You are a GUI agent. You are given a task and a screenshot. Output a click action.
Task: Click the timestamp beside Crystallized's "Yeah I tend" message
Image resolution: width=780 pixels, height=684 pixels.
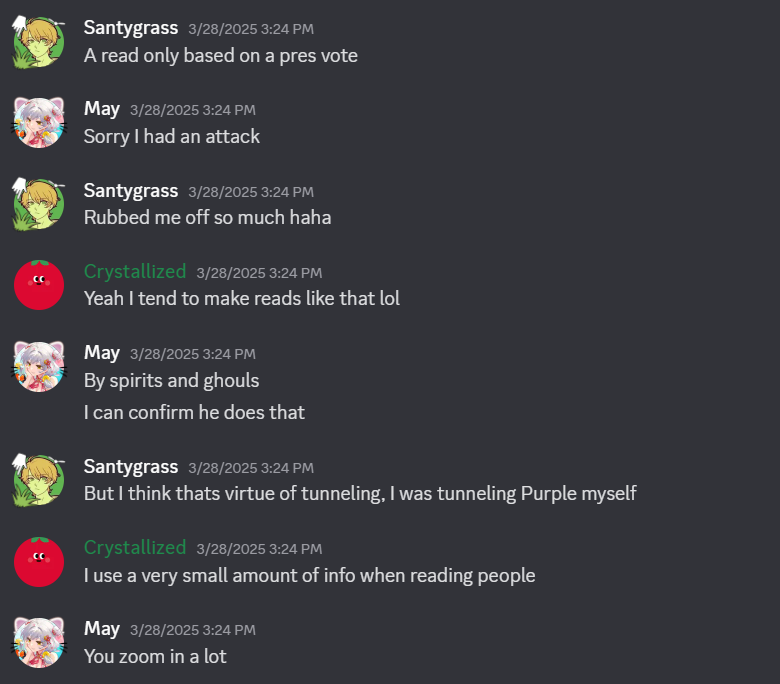pos(259,272)
